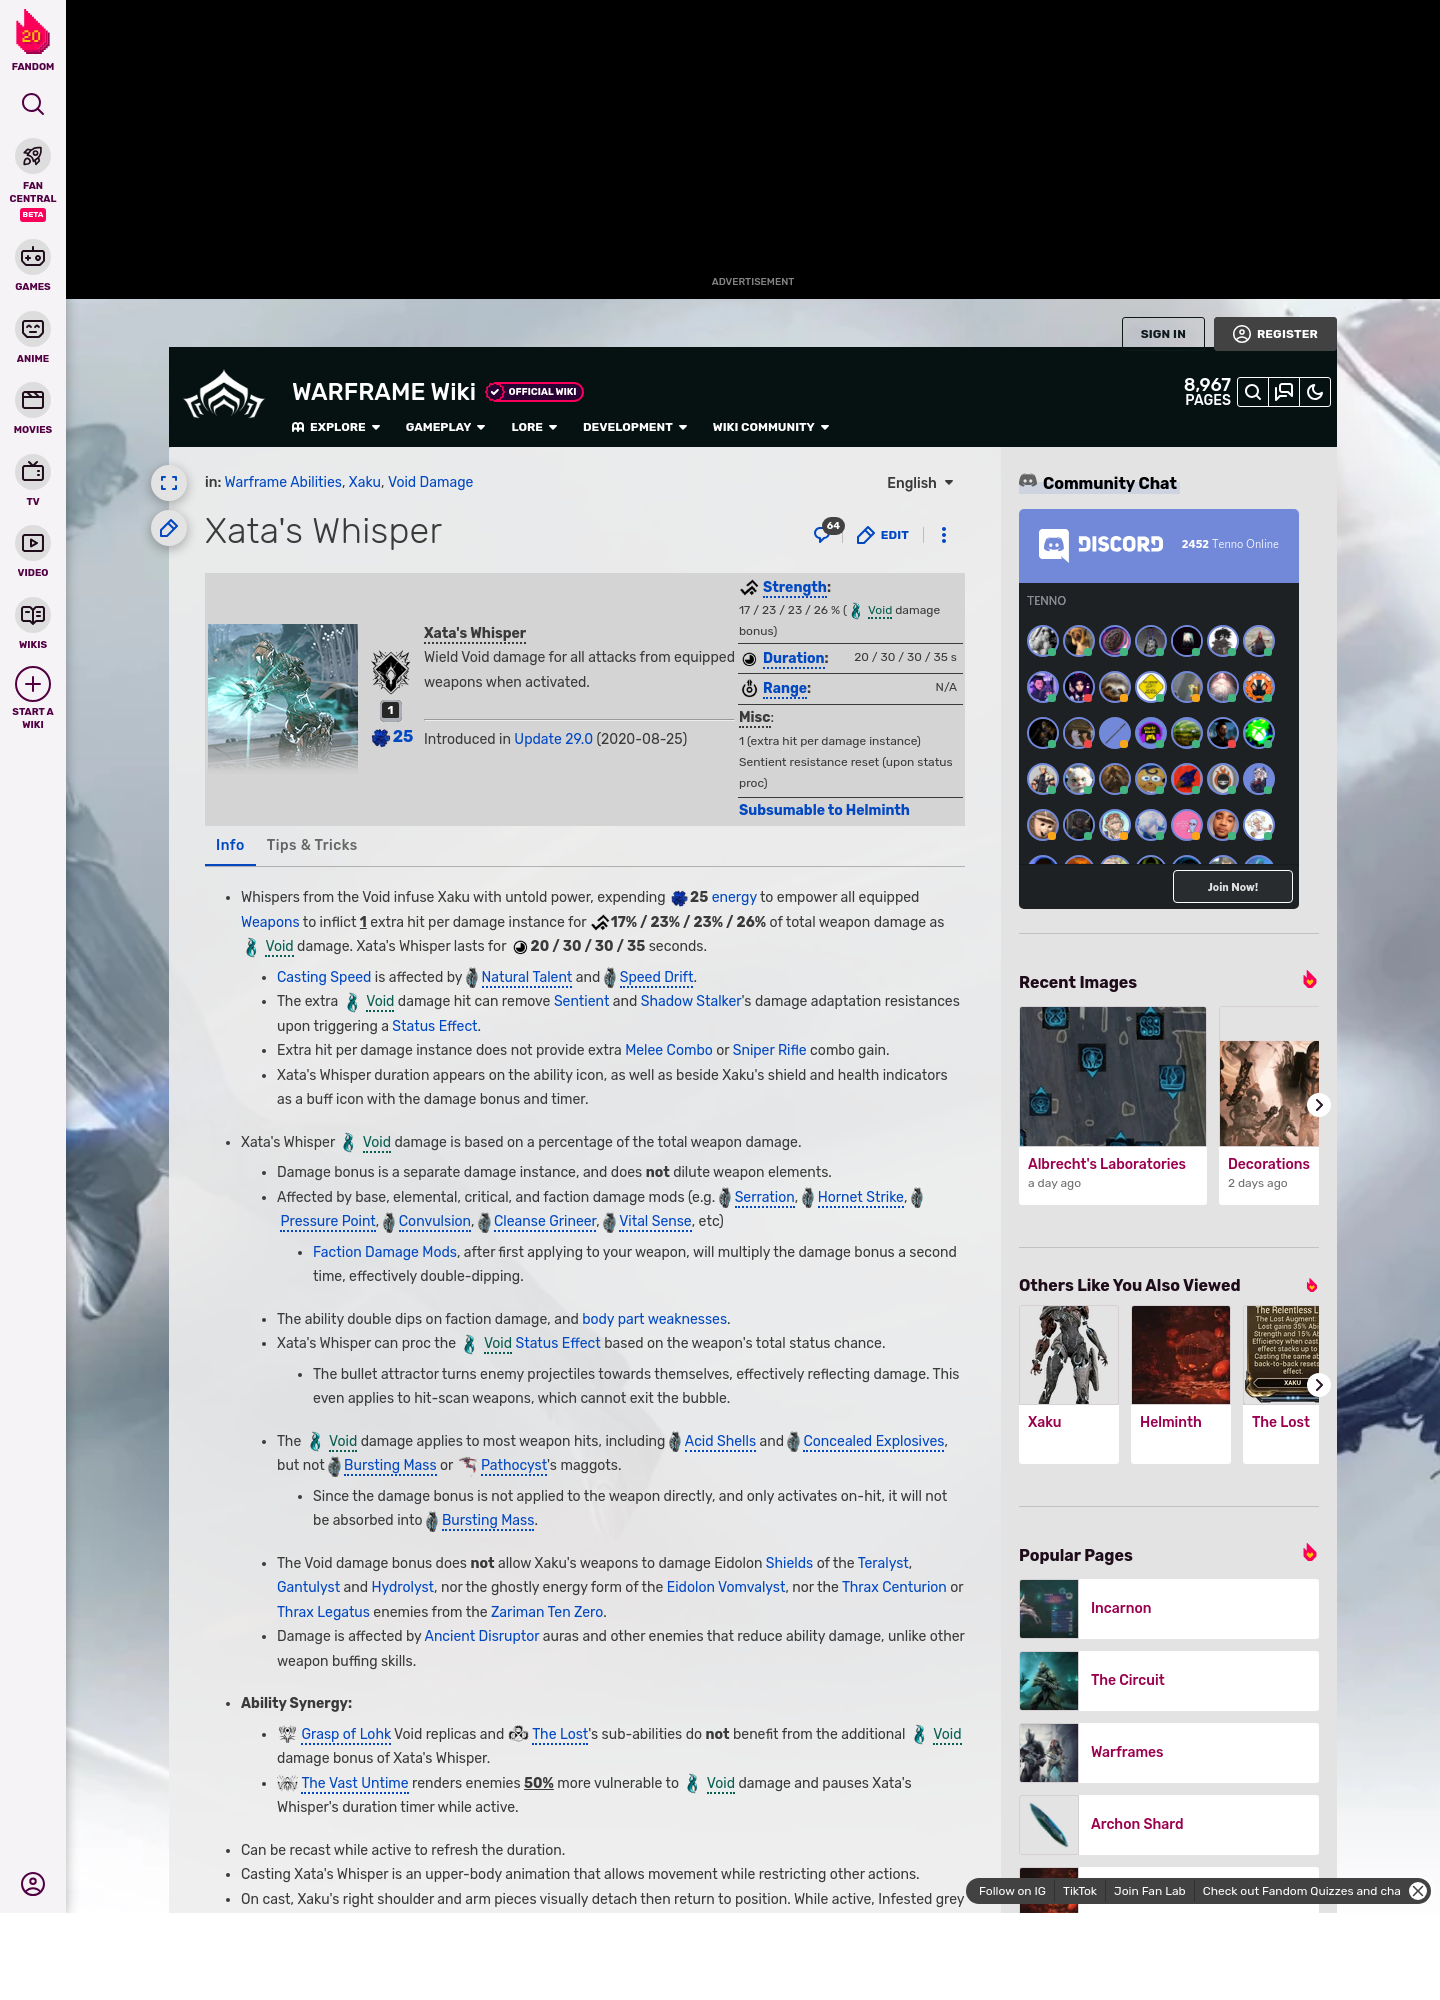Open Fan Central rocket icon
Viewport: 1440px width, 2000px height.
click(x=33, y=157)
